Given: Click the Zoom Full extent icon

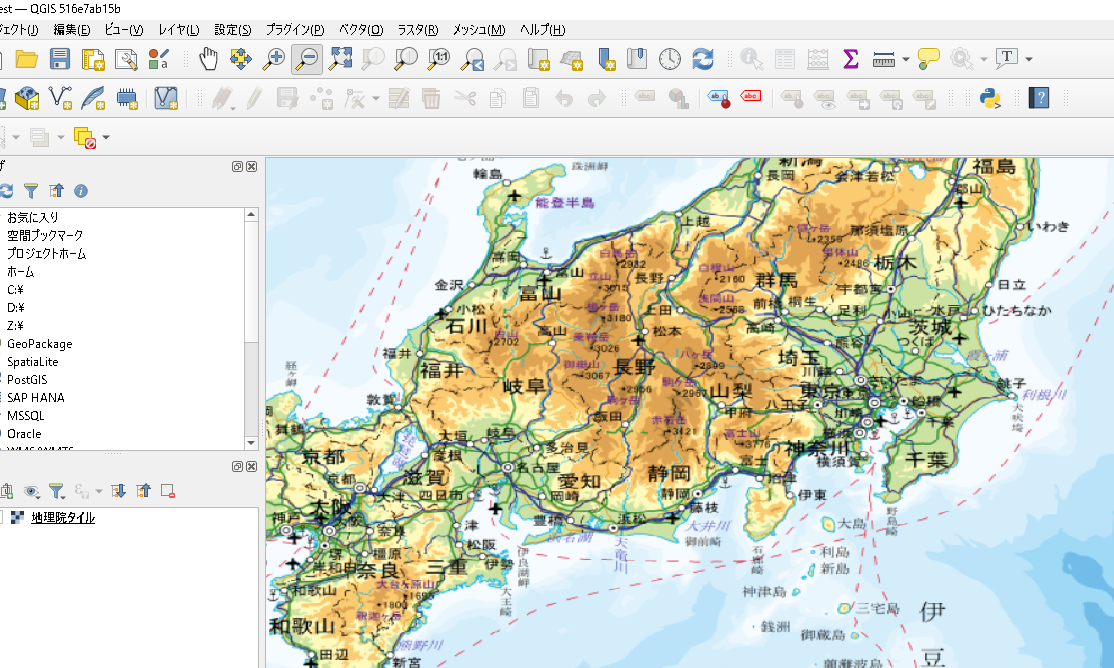Looking at the screenshot, I should click(x=340, y=59).
